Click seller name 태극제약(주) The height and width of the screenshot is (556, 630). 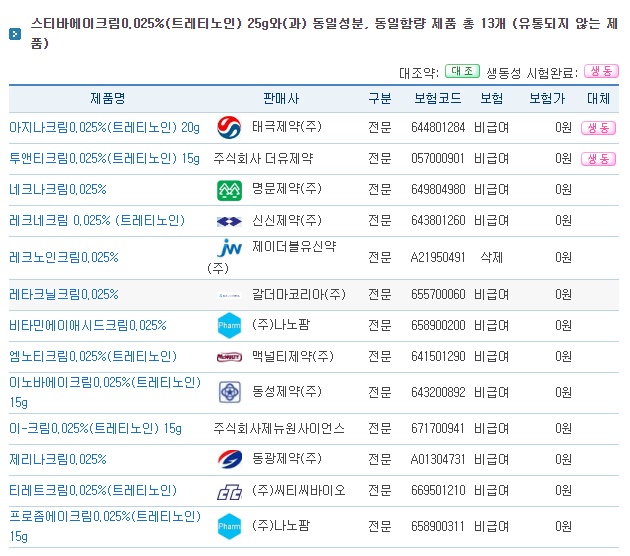pos(287,127)
